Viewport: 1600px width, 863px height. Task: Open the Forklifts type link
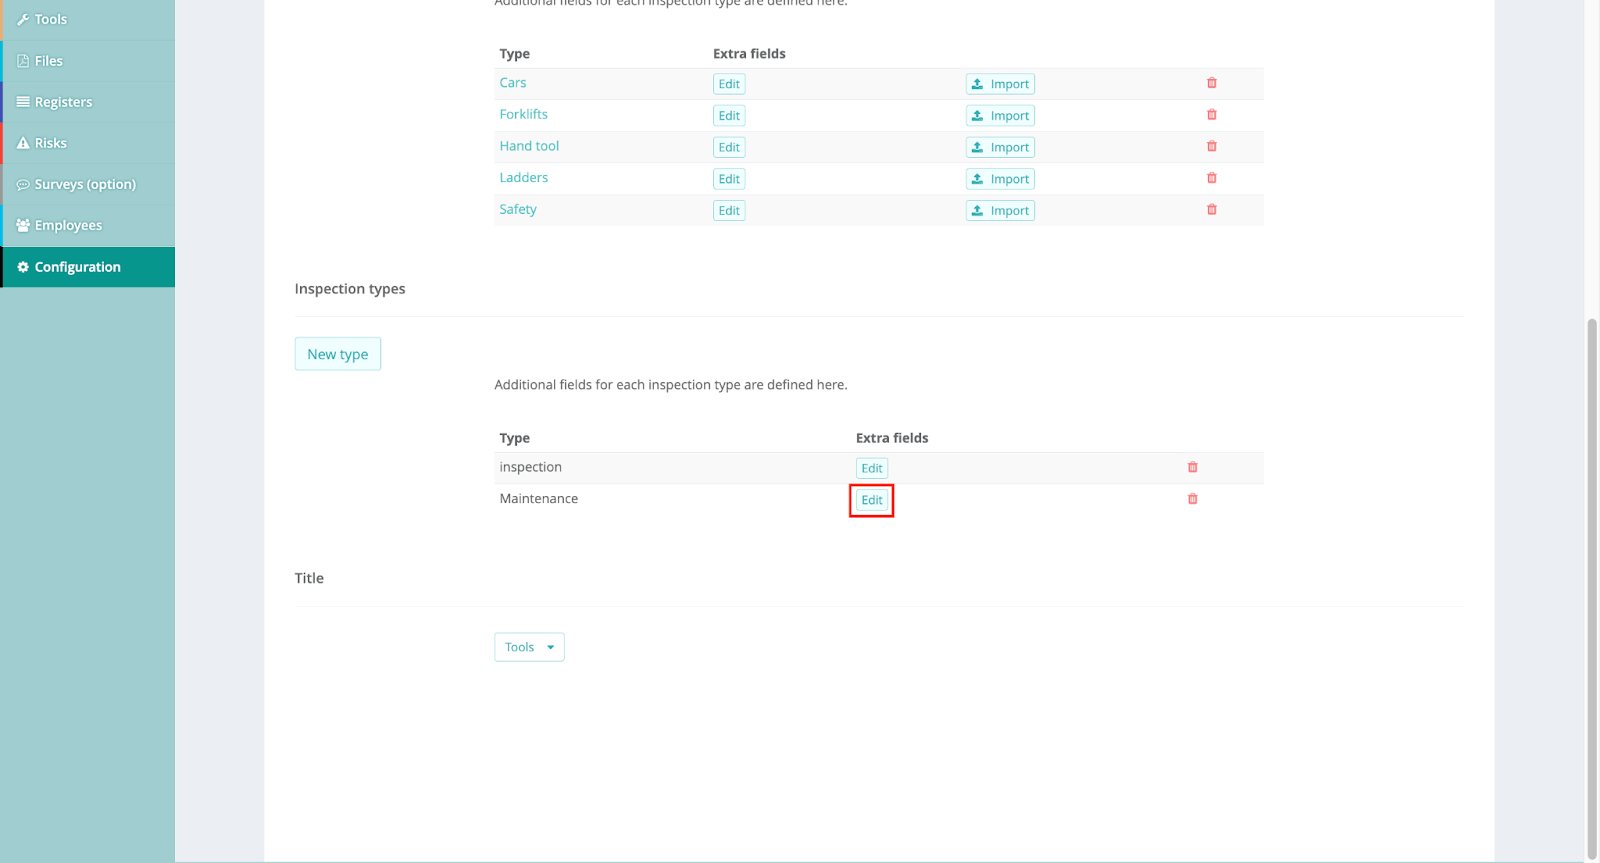524,114
